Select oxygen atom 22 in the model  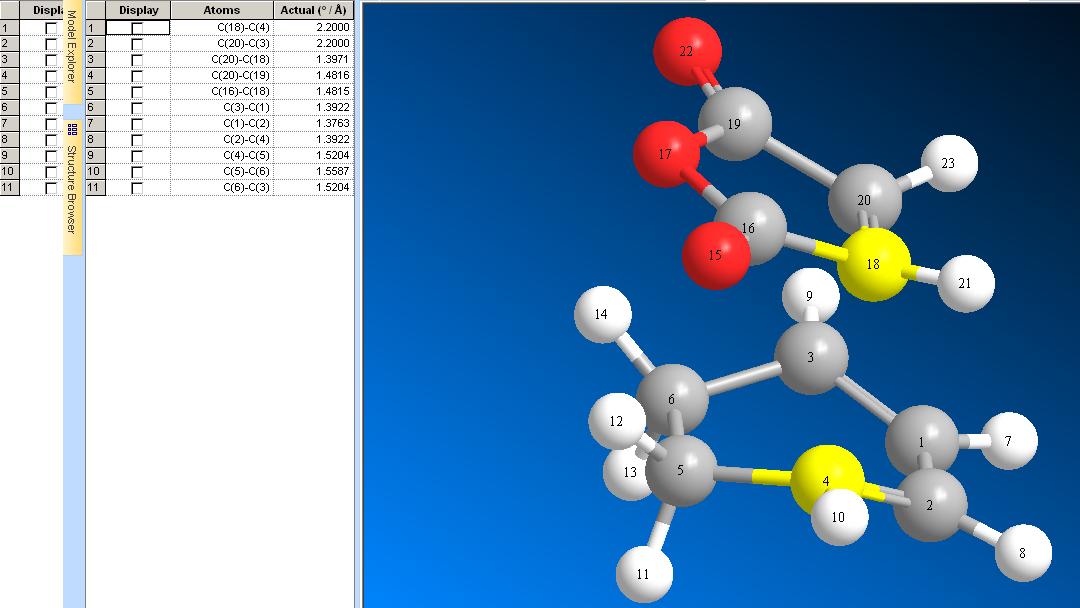(x=687, y=51)
